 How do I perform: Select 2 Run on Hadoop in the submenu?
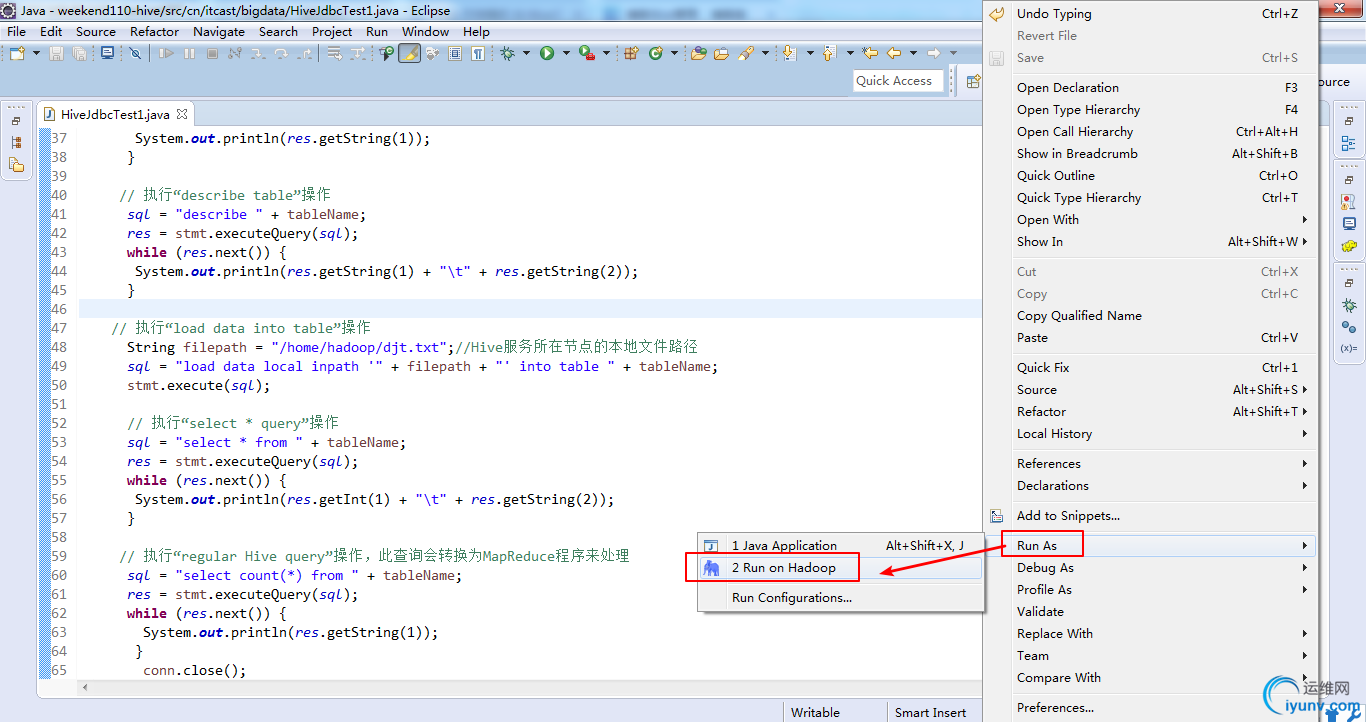(840, 568)
